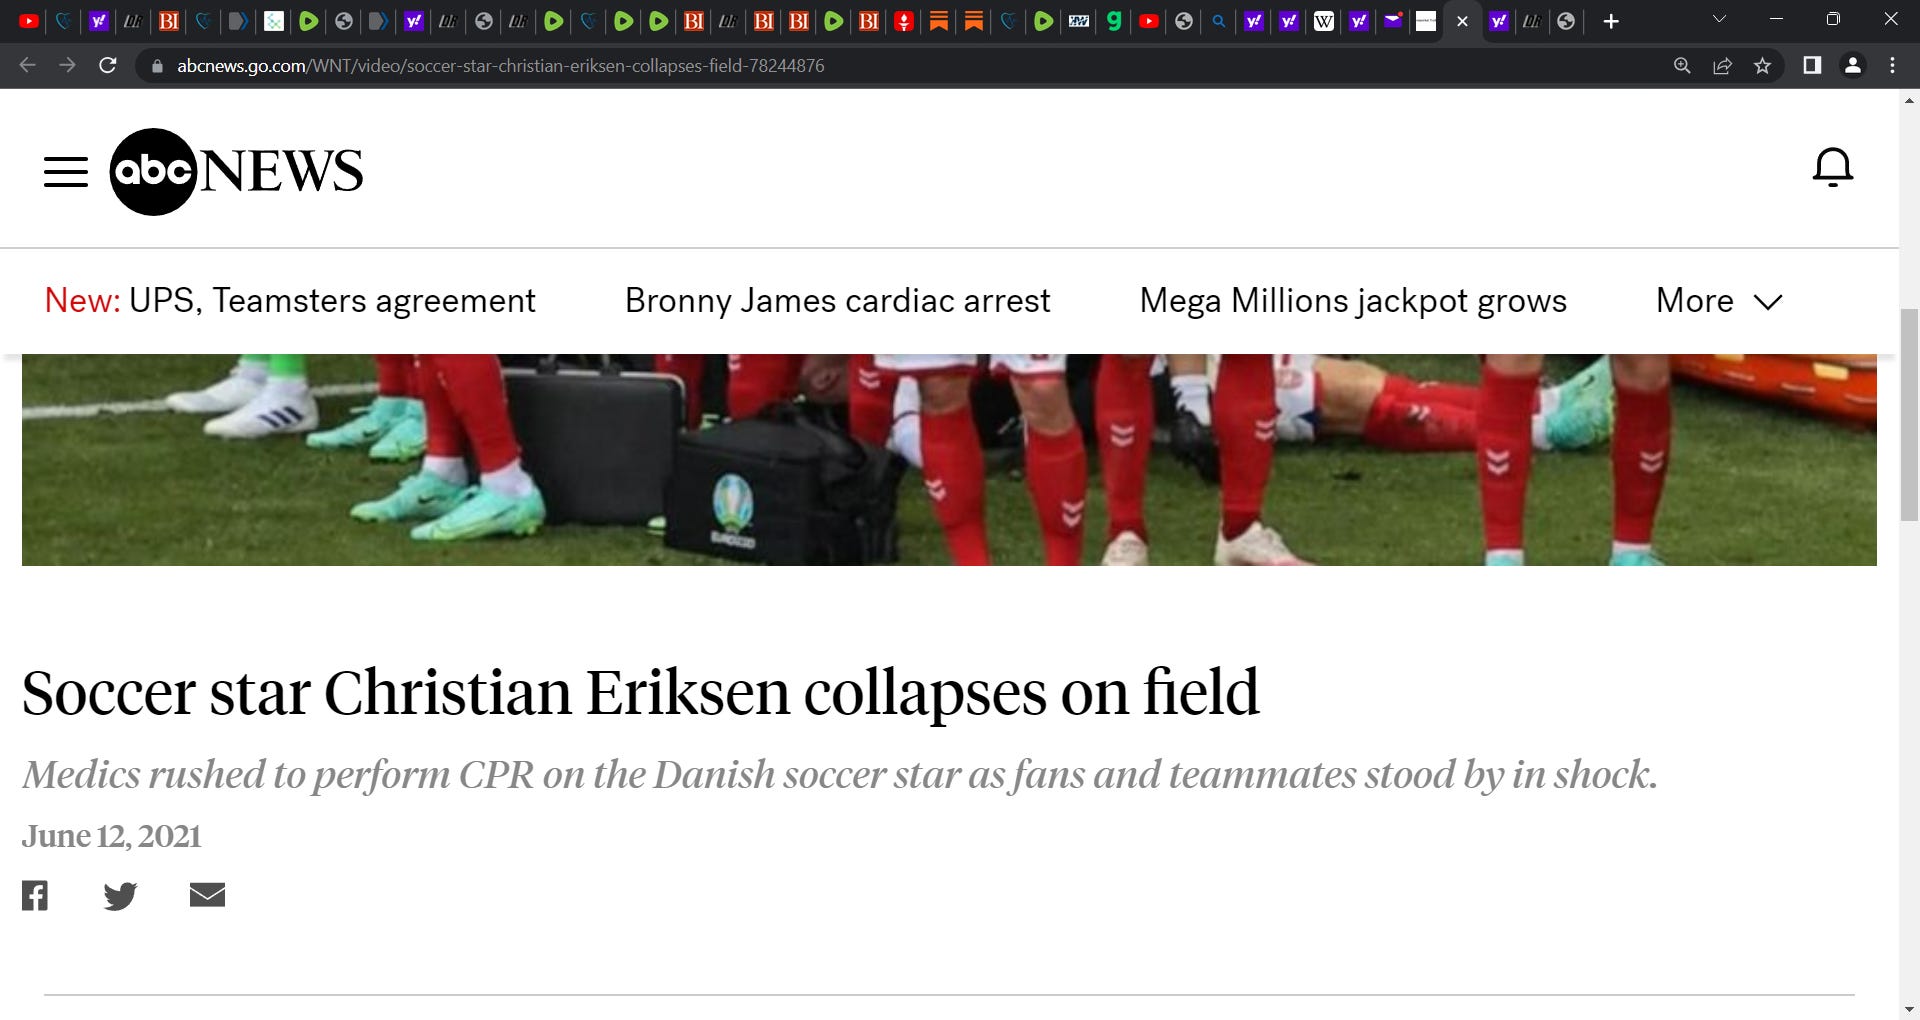Open the hamburger navigation menu
1920x1020 pixels.
coord(66,172)
